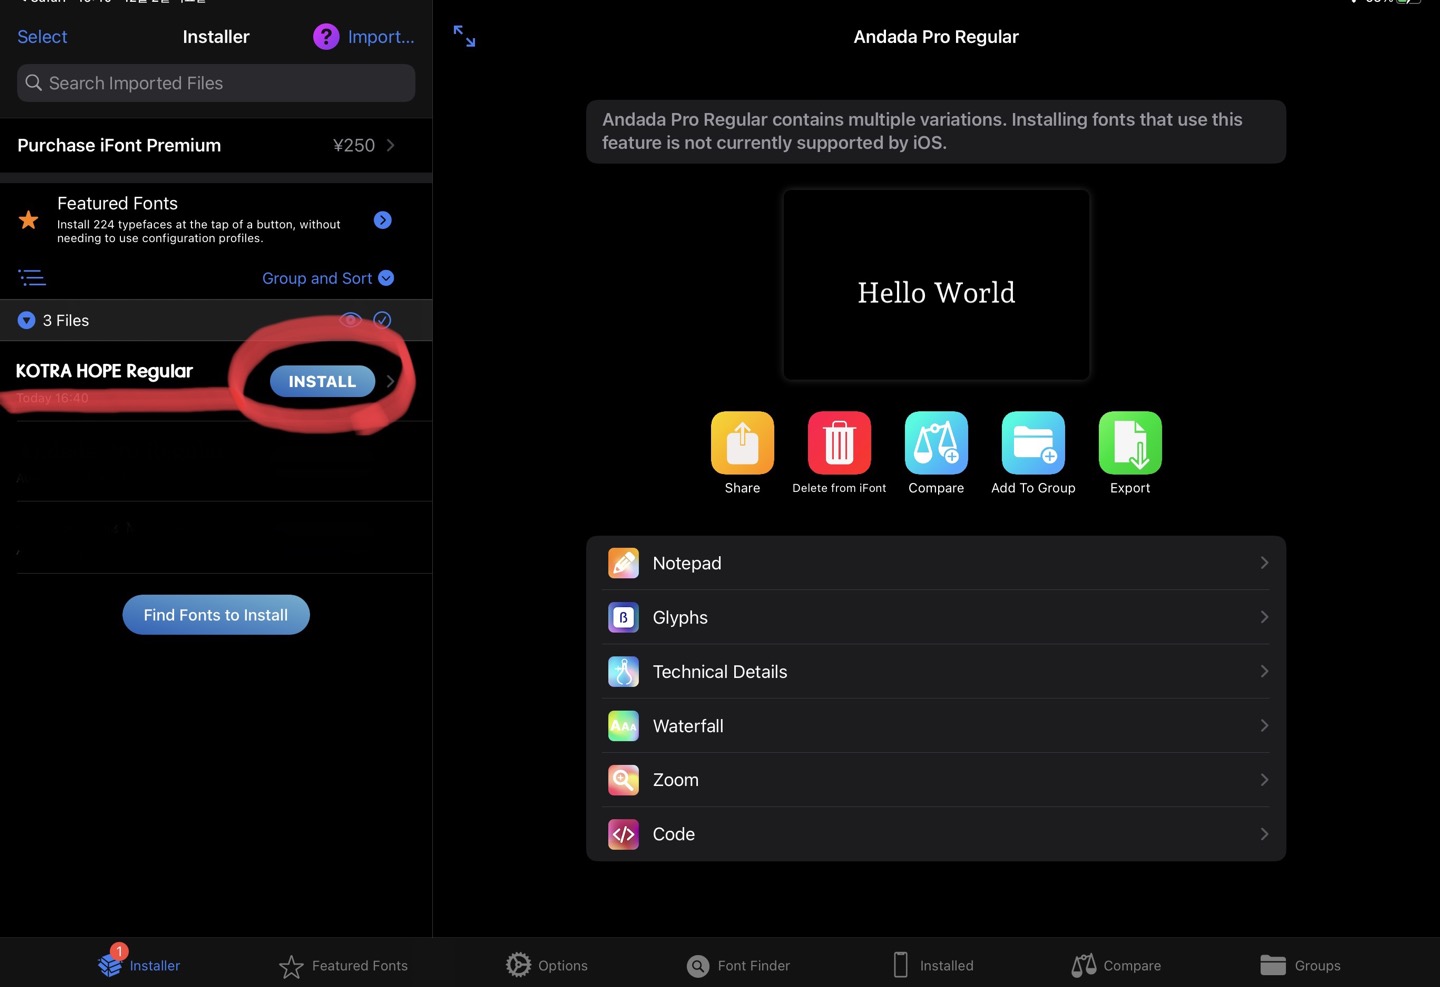Screen dimensions: 1440x987
Task: Tap the Delete from iFont trash icon
Action: pos(839,442)
